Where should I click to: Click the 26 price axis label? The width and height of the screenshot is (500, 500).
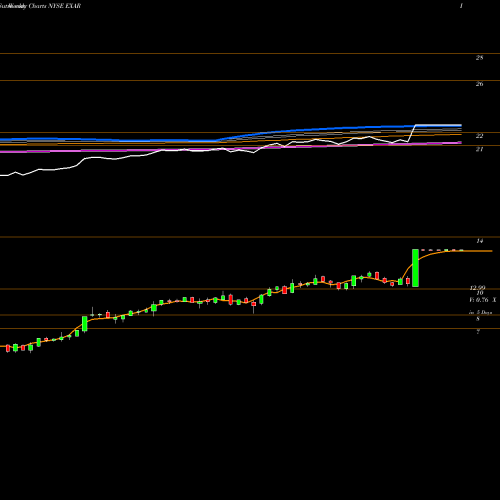click(x=479, y=84)
